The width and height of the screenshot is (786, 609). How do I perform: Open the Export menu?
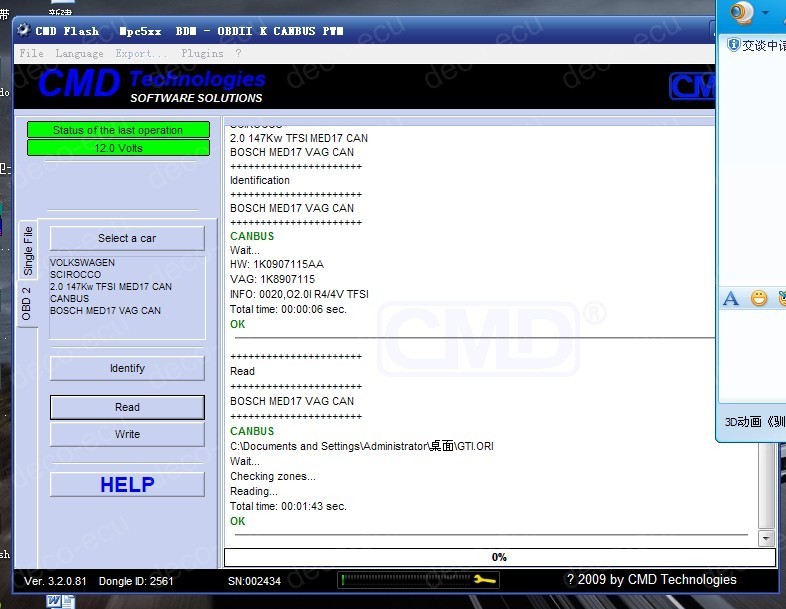click(140, 53)
